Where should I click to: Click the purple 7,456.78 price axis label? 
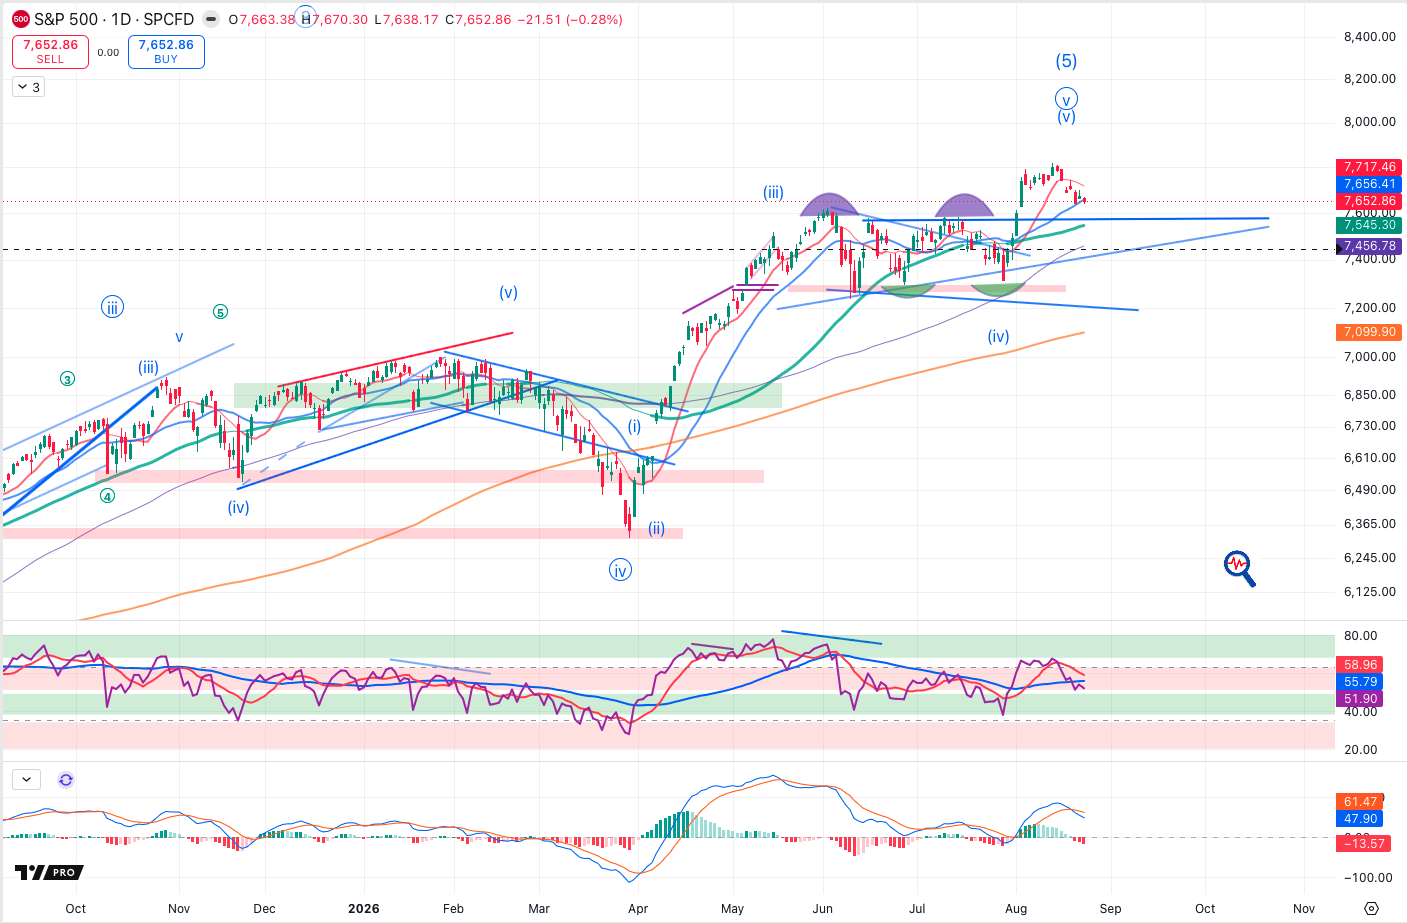pos(1369,246)
